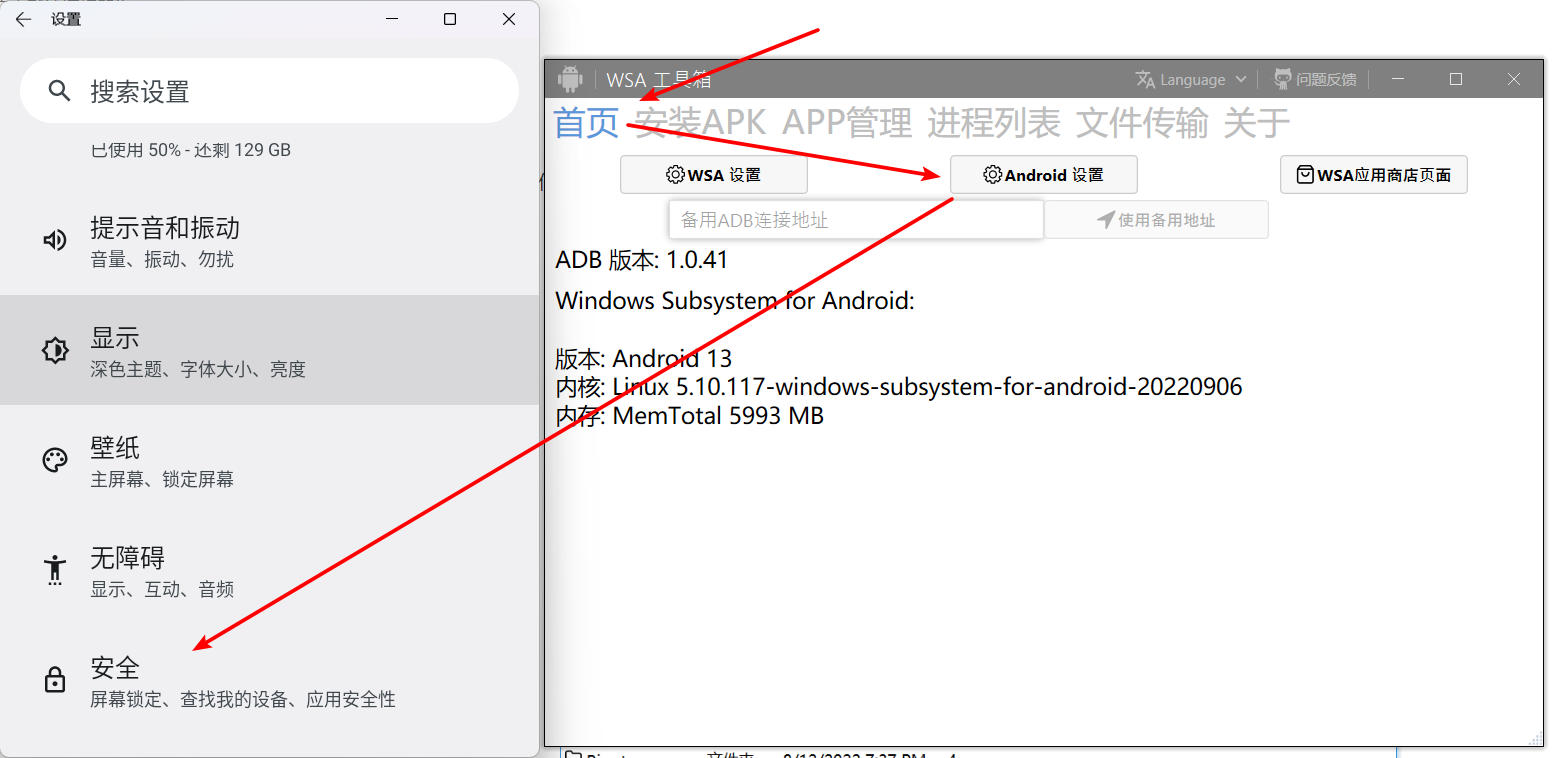
Task: Click the WSA 设置 button
Action: [714, 175]
